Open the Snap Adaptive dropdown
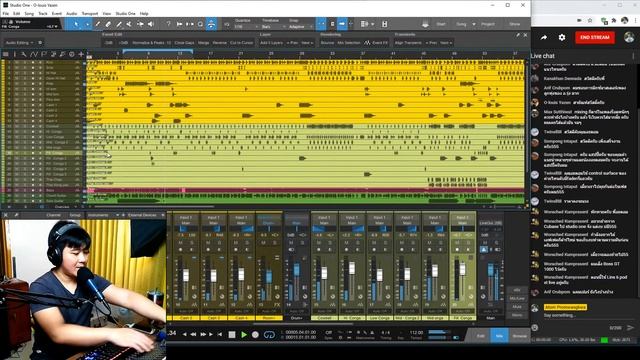The width and height of the screenshot is (640, 360). pos(300,27)
